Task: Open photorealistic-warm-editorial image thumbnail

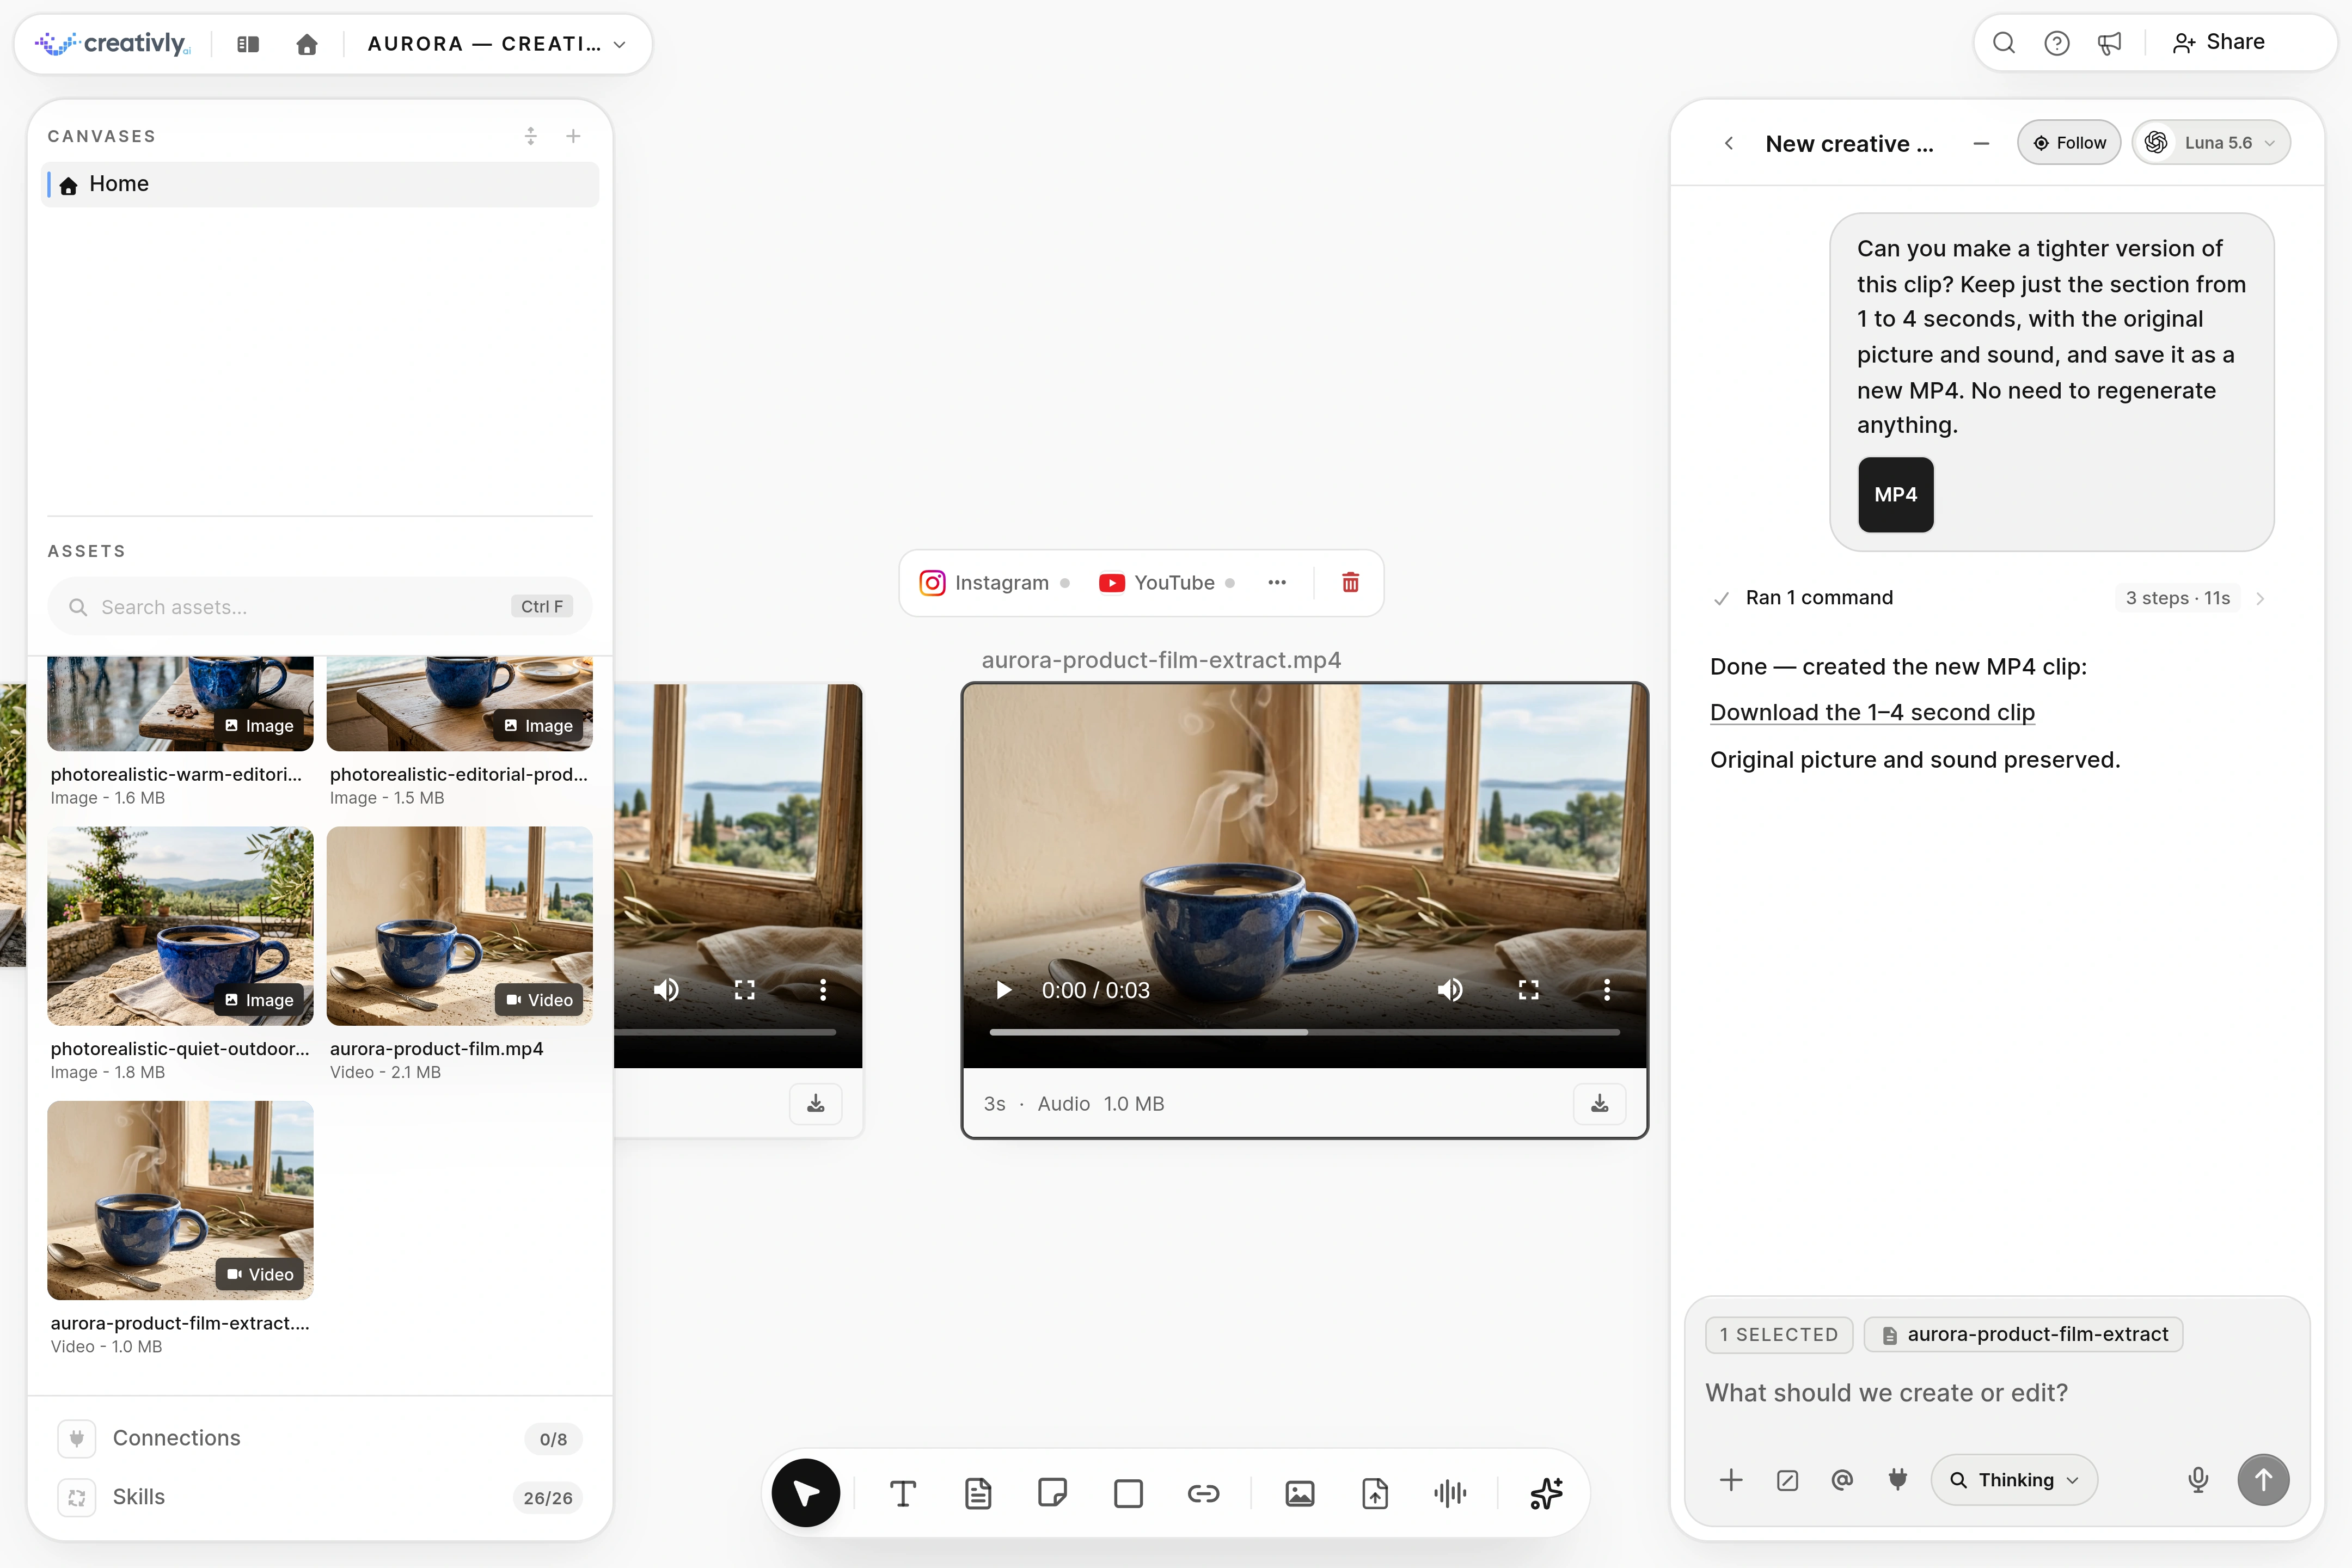Action: [x=180, y=703]
